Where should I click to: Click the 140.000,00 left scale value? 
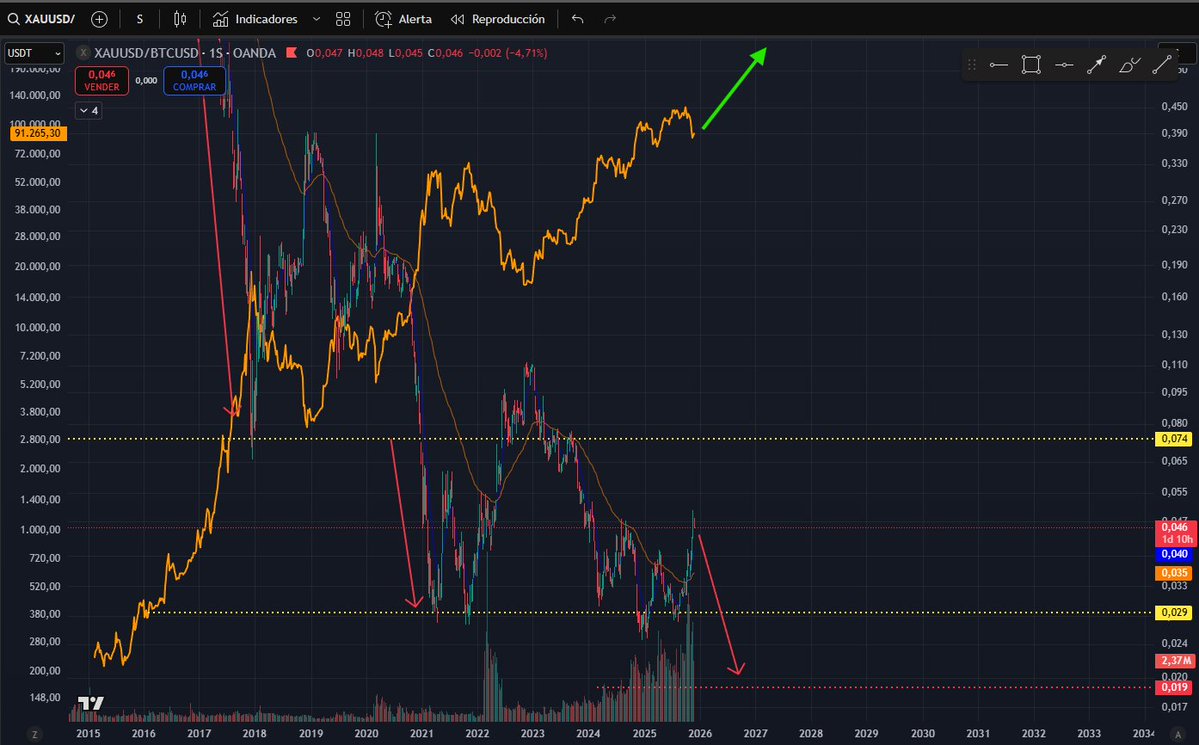(36, 96)
